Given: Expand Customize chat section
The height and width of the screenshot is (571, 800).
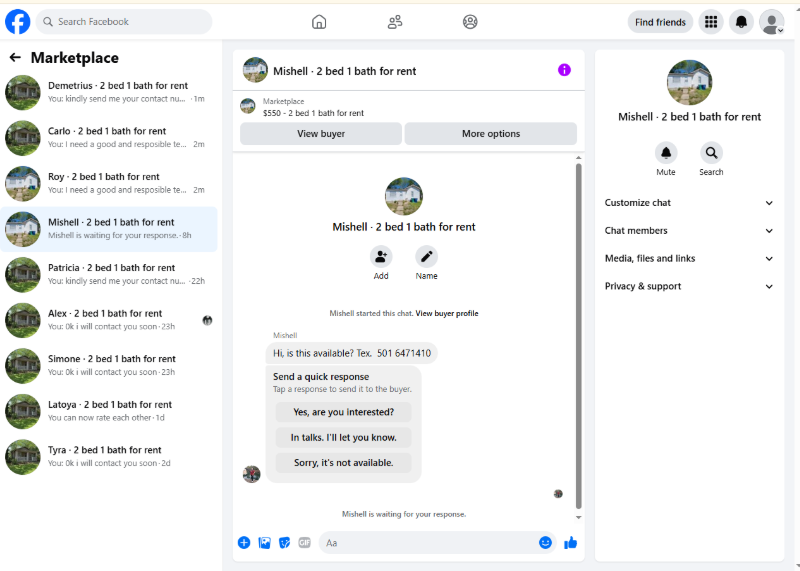Looking at the screenshot, I should (689, 203).
